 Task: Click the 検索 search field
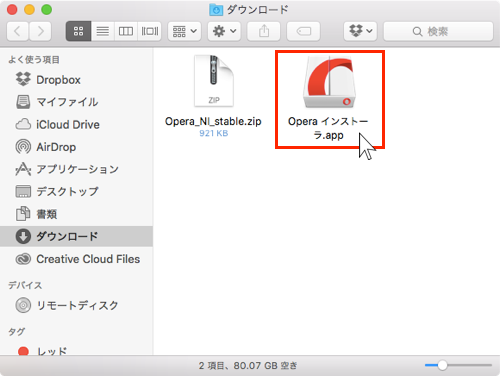[438, 31]
